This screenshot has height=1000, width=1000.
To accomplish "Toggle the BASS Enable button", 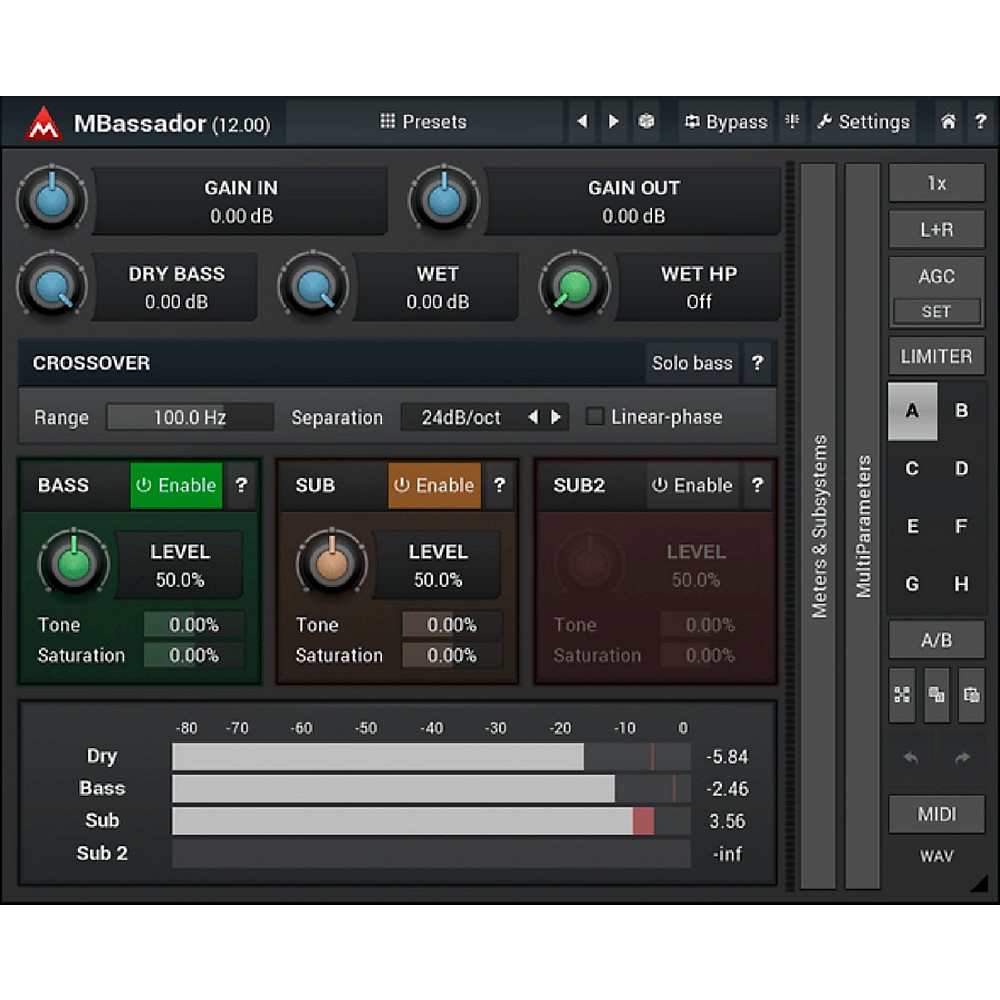I will click(176, 486).
